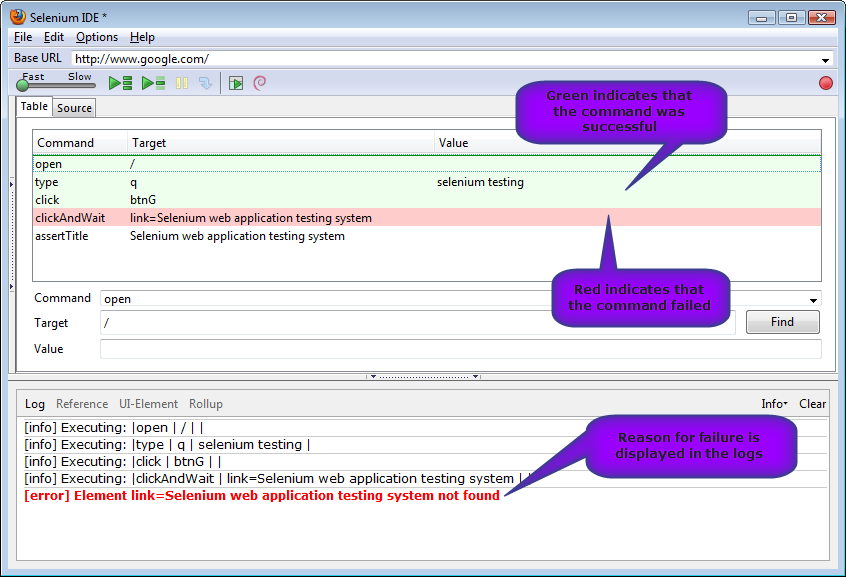Click the yellow Pause/Resume button
The height and width of the screenshot is (577, 846).
click(182, 83)
